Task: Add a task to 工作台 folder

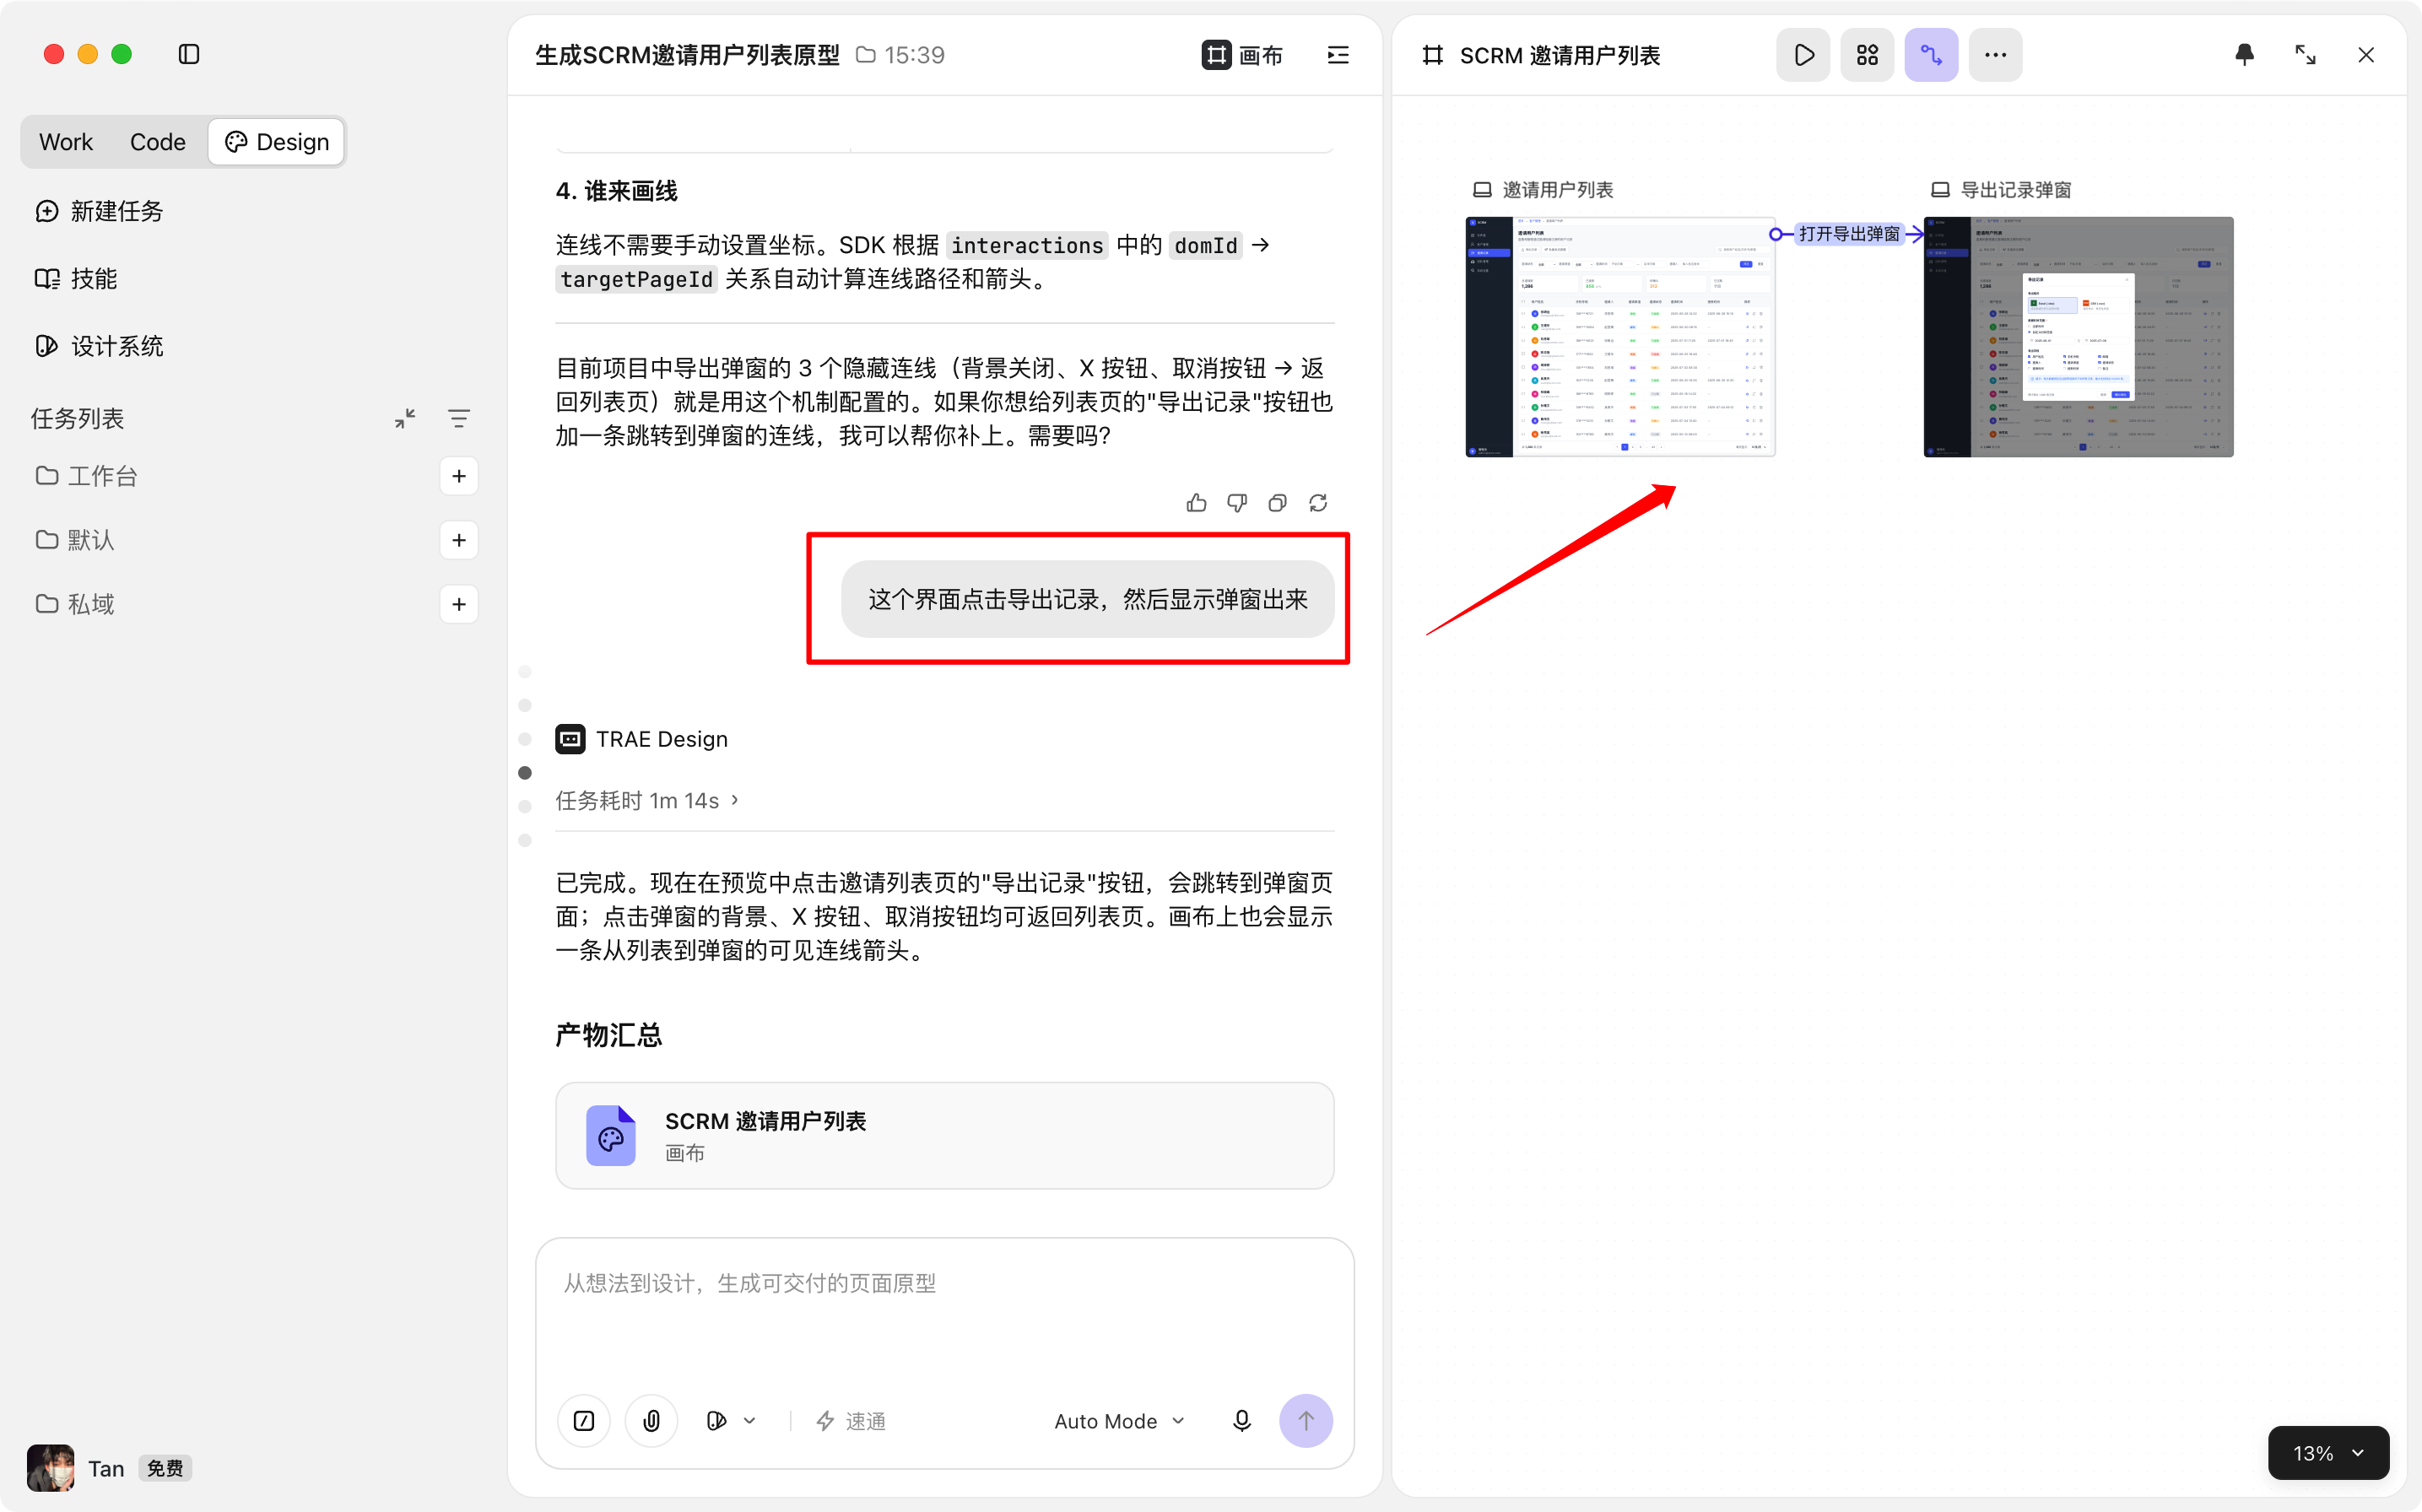Action: click(459, 476)
